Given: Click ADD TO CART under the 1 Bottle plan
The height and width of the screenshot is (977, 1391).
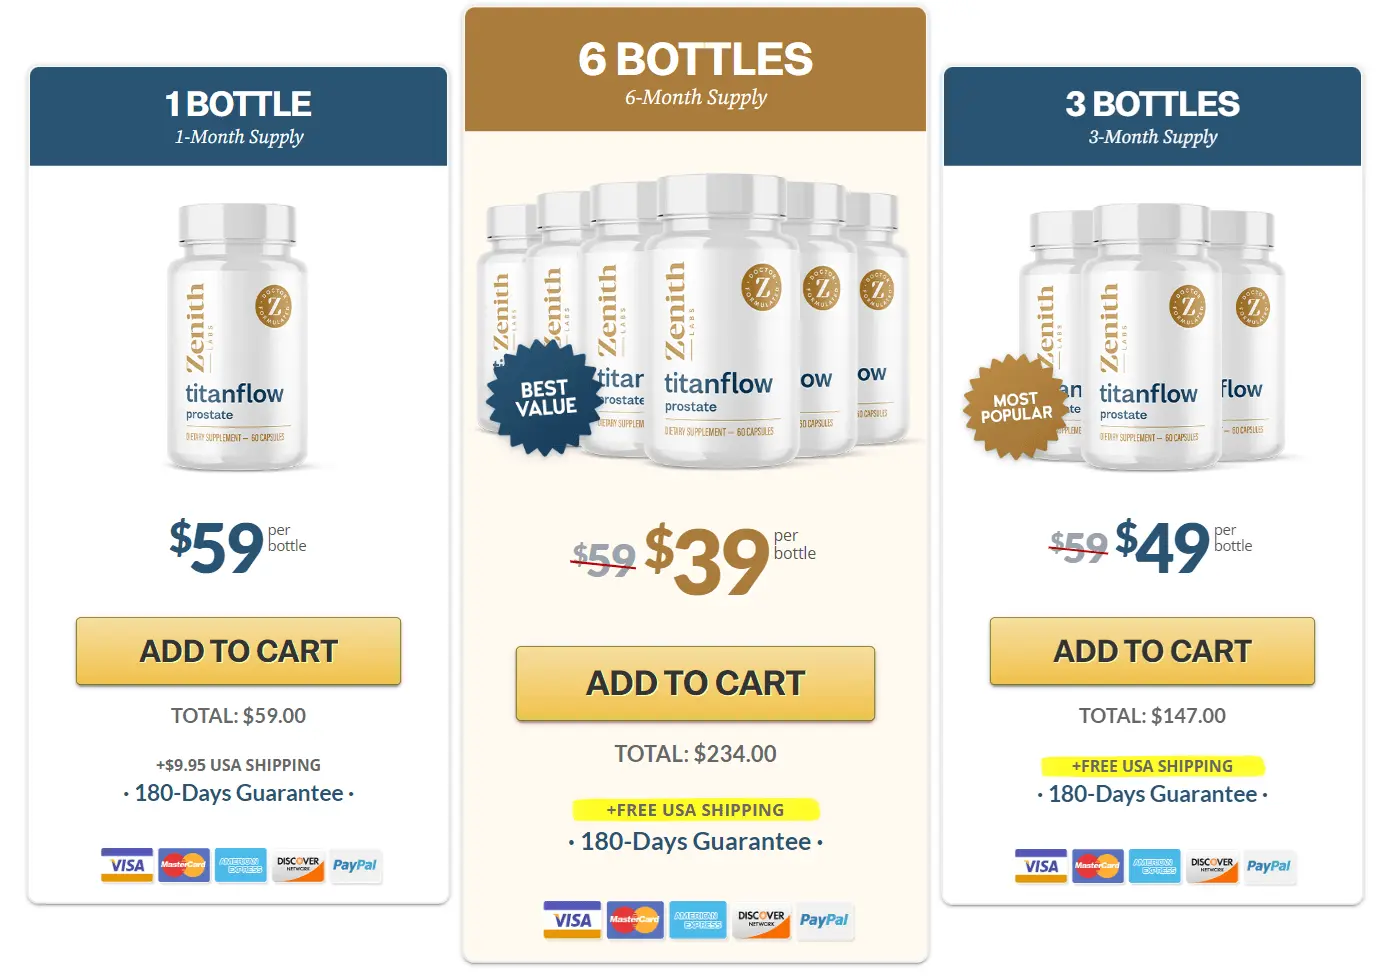Looking at the screenshot, I should [238, 651].
